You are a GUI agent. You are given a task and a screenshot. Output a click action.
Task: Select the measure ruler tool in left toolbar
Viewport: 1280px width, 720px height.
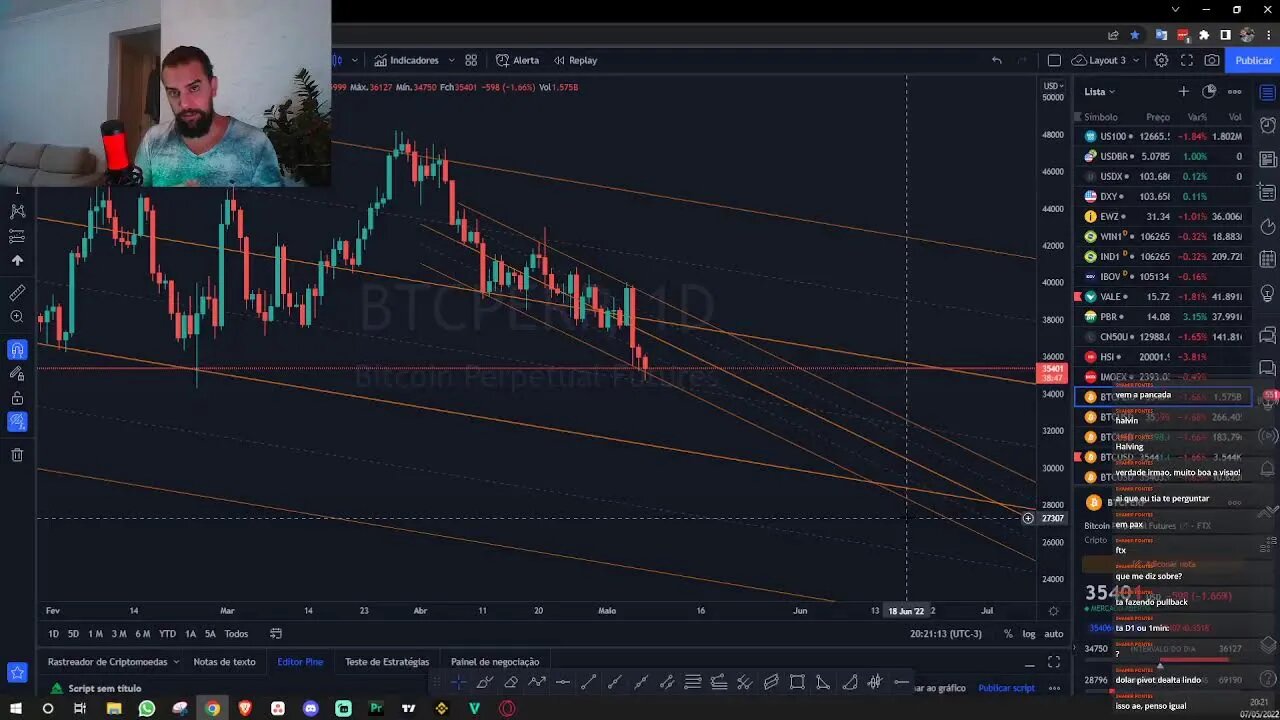click(x=17, y=293)
